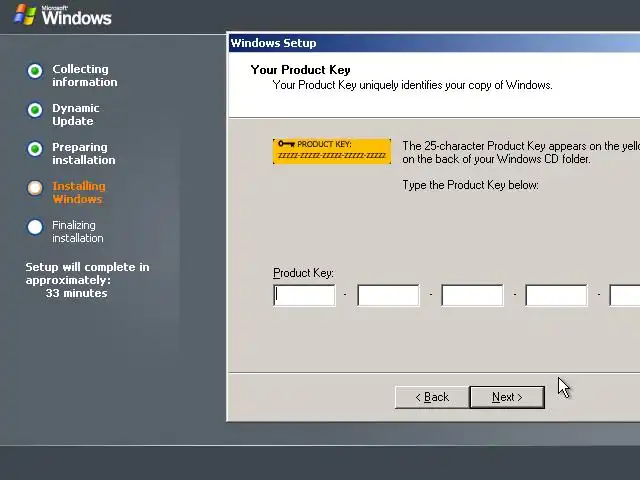
Task: Click the Windows Setup title bar
Action: pyautogui.click(x=434, y=43)
